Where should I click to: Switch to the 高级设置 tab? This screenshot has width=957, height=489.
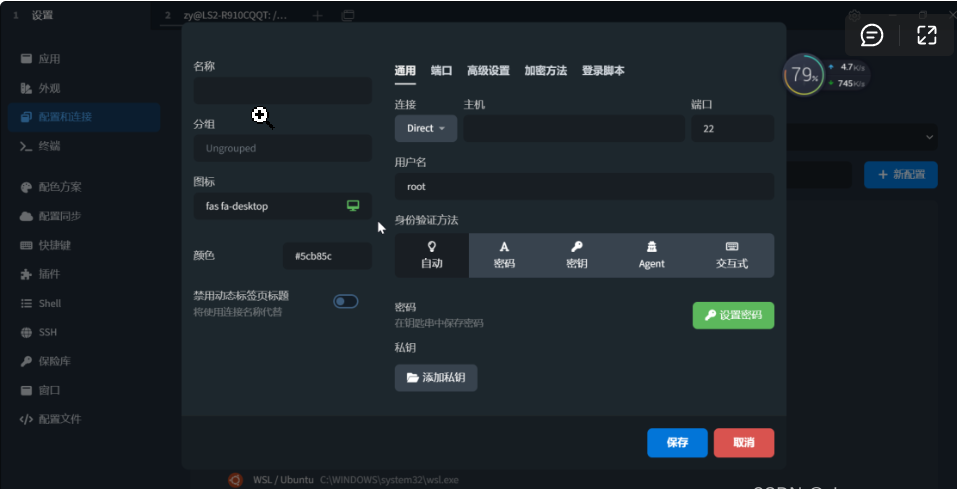[488, 71]
